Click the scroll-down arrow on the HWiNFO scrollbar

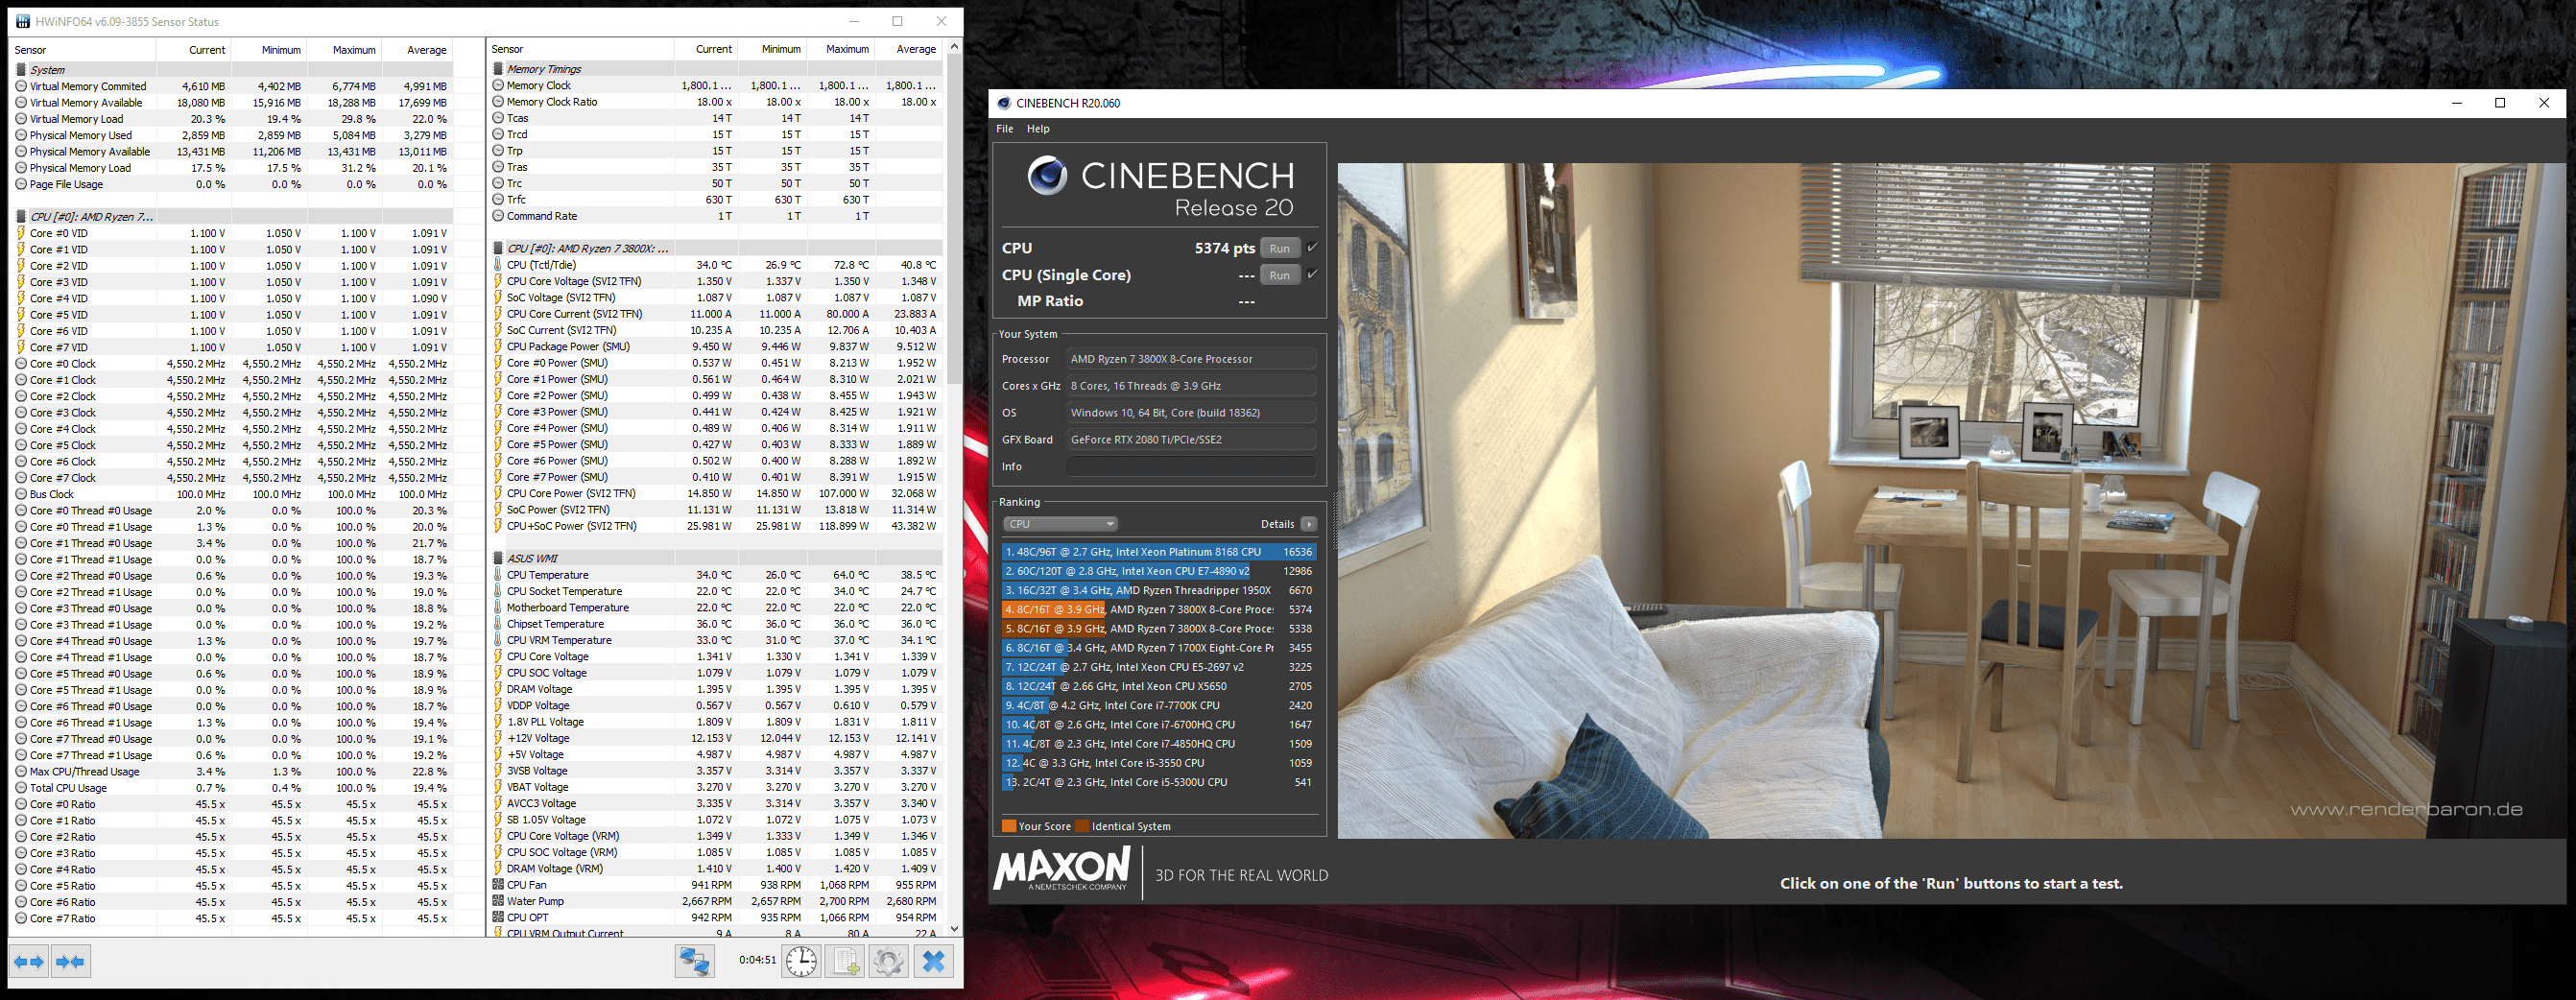[954, 928]
